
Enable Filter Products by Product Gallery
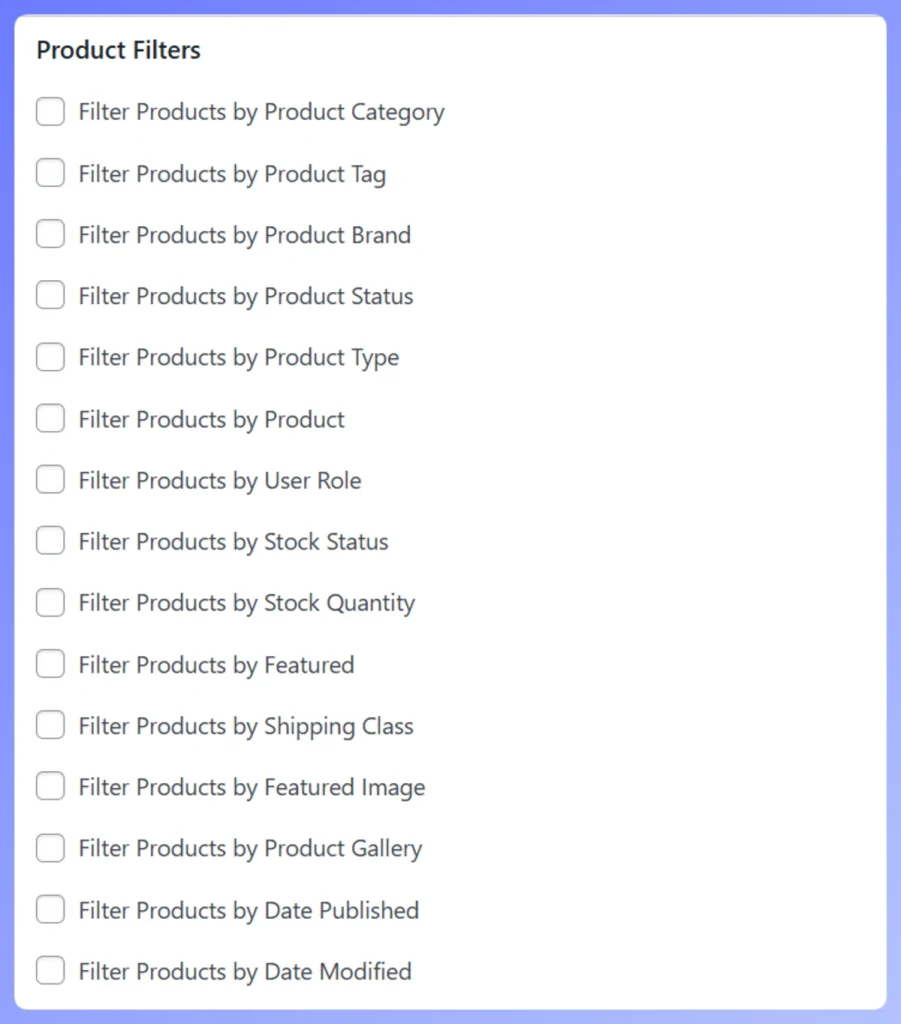point(50,847)
